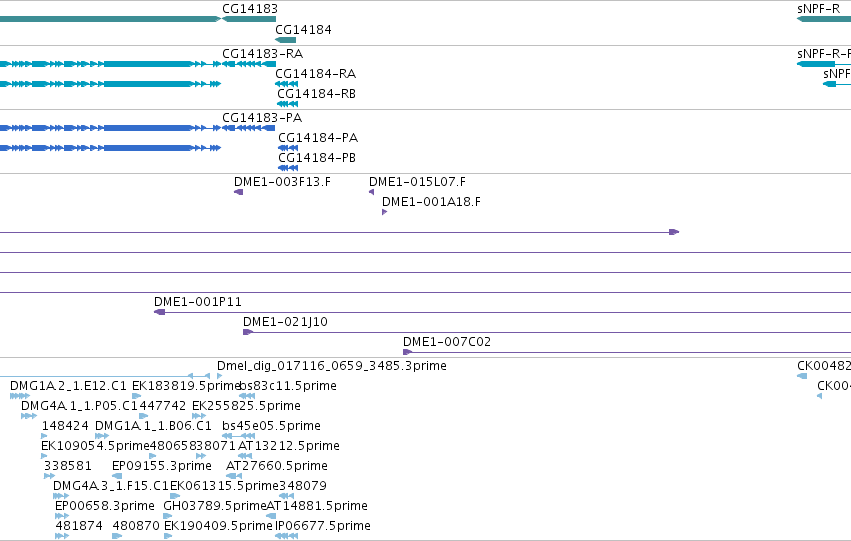Viewport: 851px width, 541px height.
Task: Select the 348079 EST label
Action: point(302,486)
